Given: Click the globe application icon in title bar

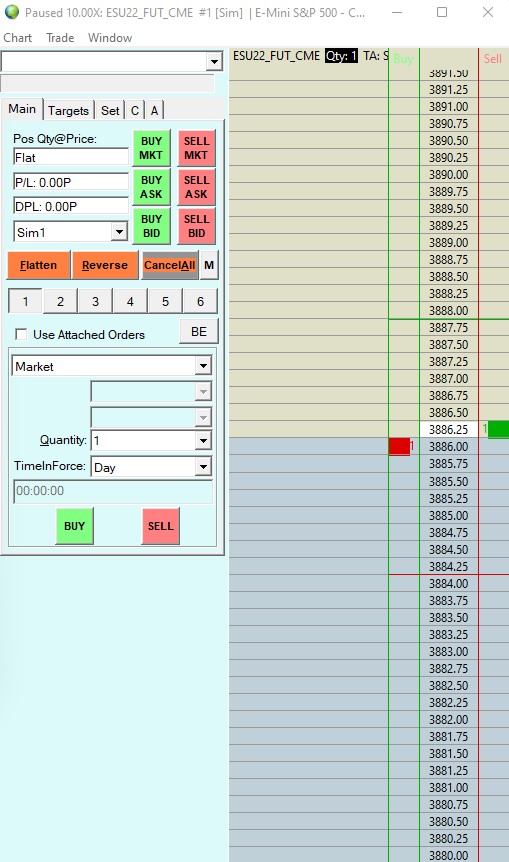Looking at the screenshot, I should (x=12, y=12).
